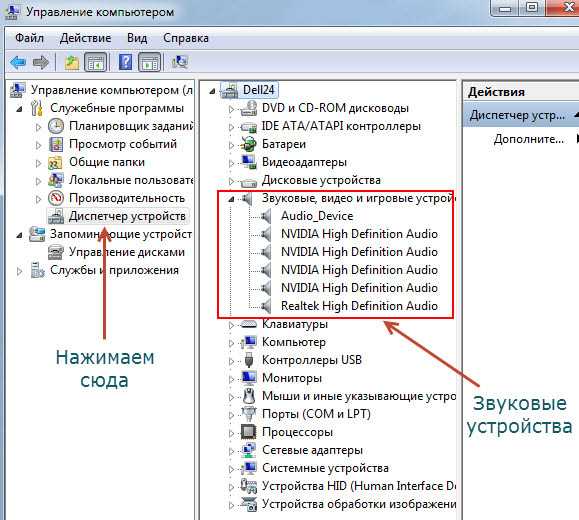Select Диспетчер устройств in the left tree
The width and height of the screenshot is (579, 520).
click(x=127, y=216)
